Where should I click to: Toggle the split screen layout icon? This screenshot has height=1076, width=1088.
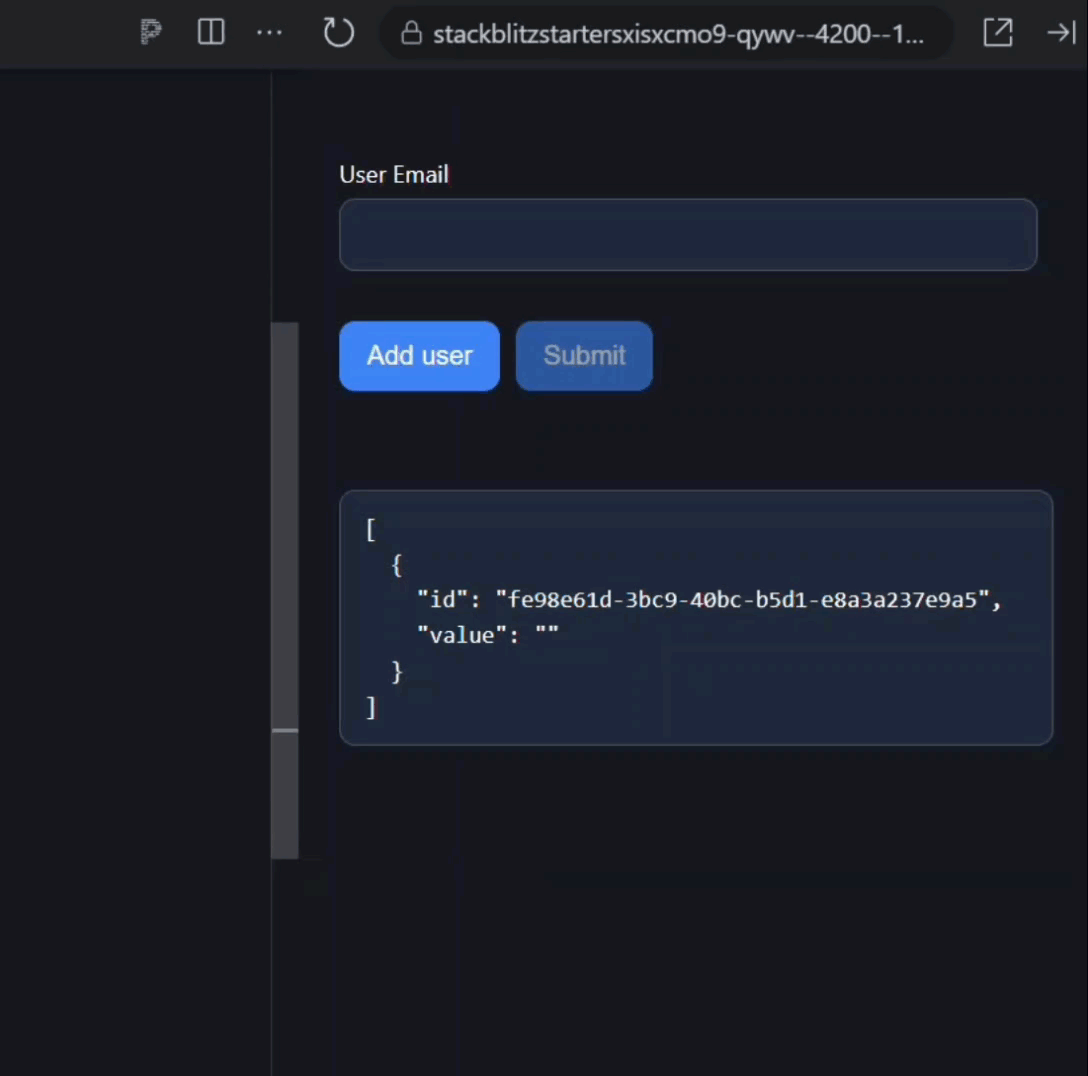[x=211, y=32]
